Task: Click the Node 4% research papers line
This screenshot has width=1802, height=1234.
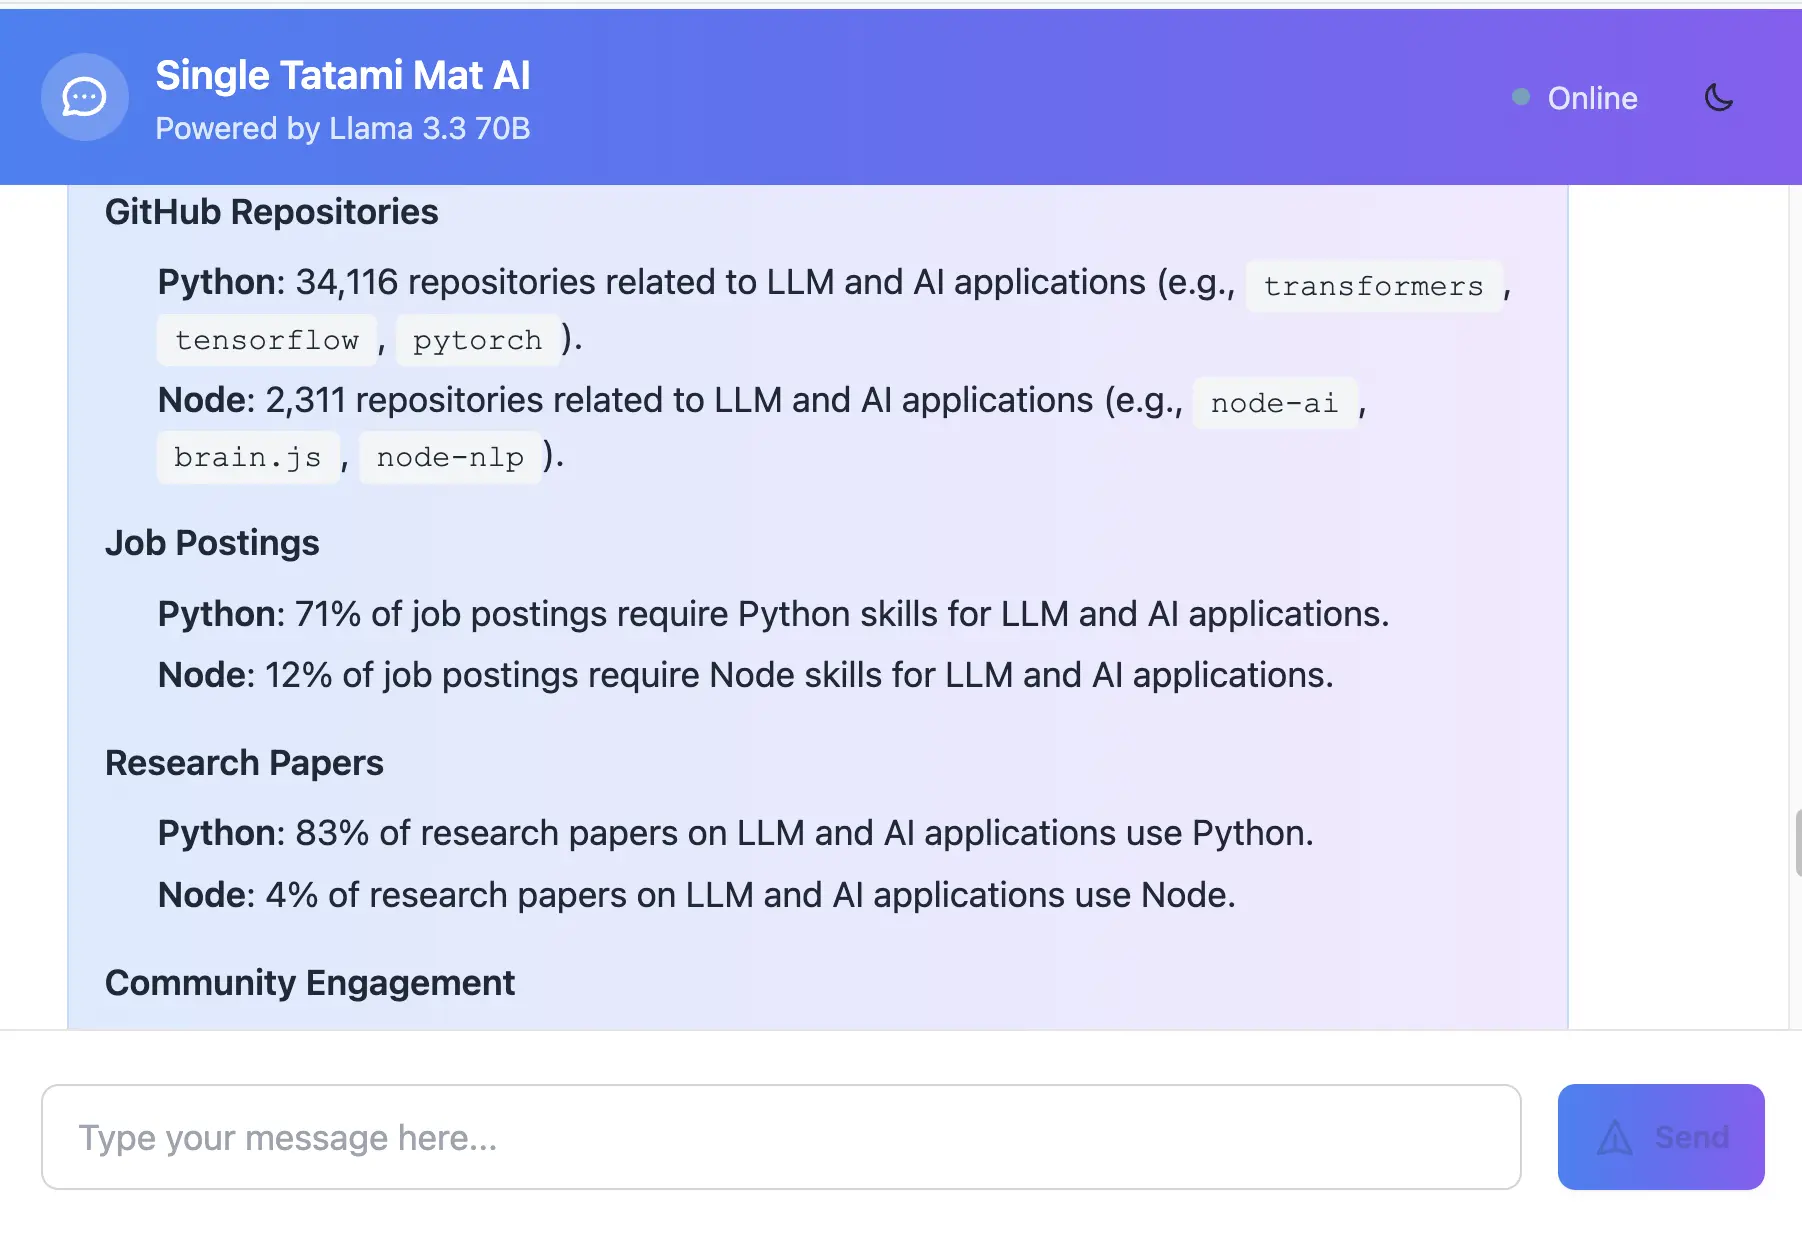Action: coord(697,895)
